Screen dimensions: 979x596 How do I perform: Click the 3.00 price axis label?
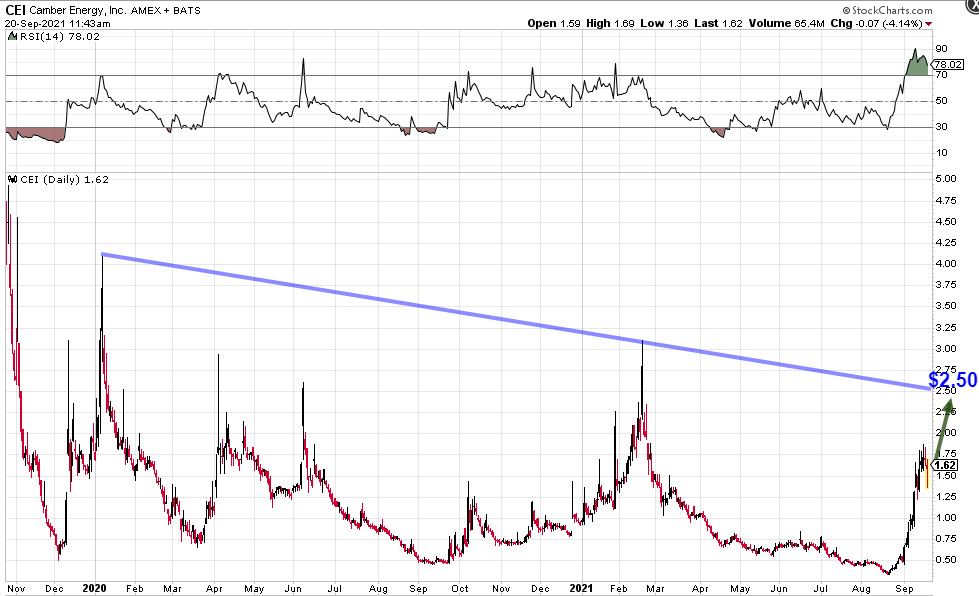pos(945,349)
